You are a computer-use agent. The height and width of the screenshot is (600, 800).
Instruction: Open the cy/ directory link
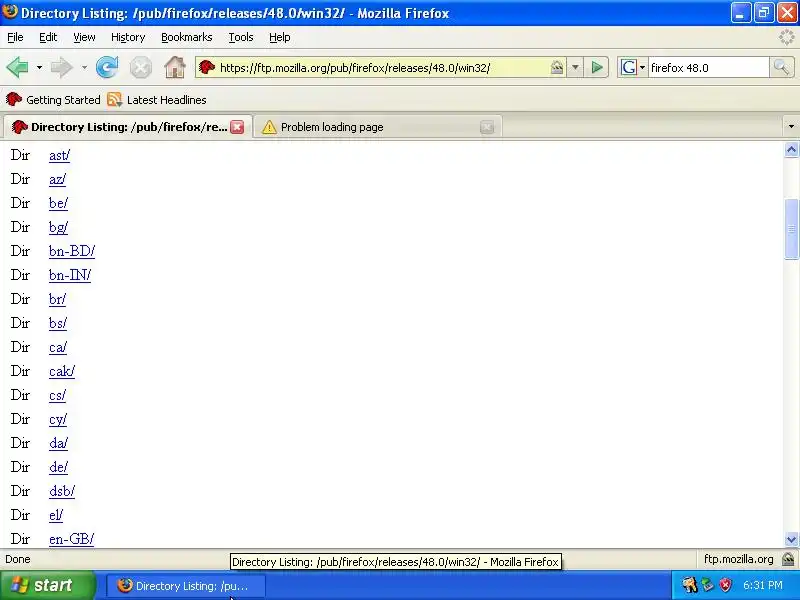coord(58,419)
